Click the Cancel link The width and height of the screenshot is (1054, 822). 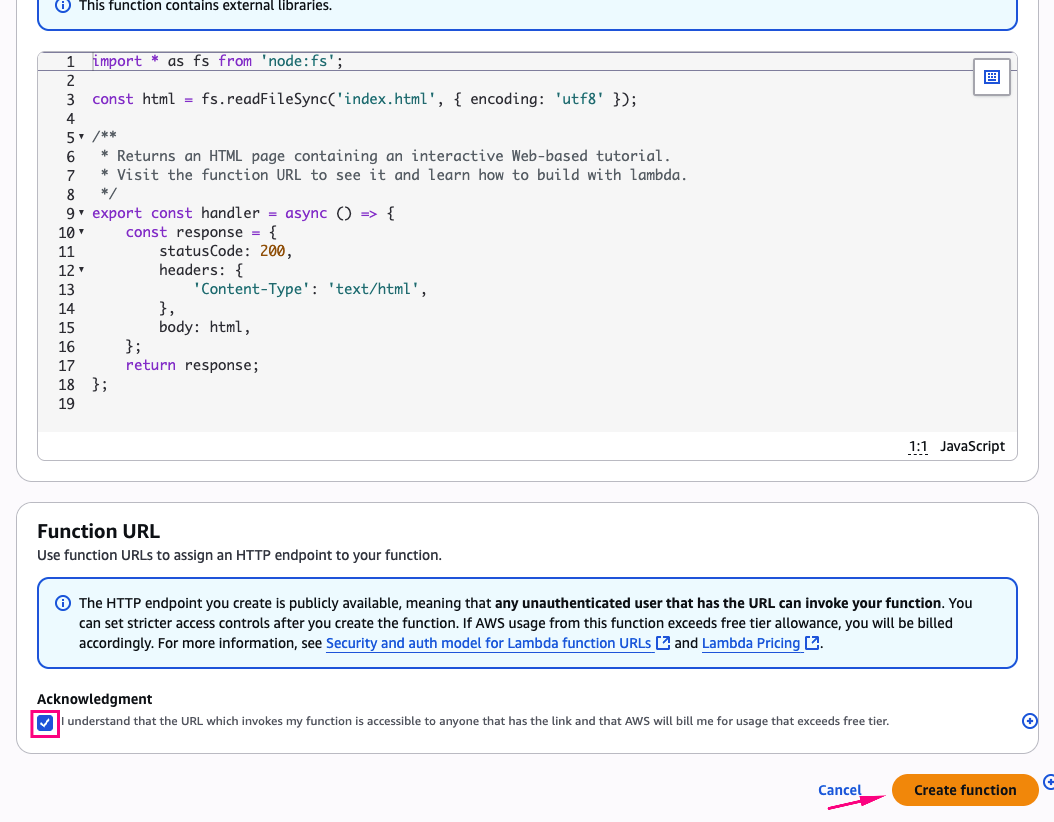pyautogui.click(x=839, y=790)
